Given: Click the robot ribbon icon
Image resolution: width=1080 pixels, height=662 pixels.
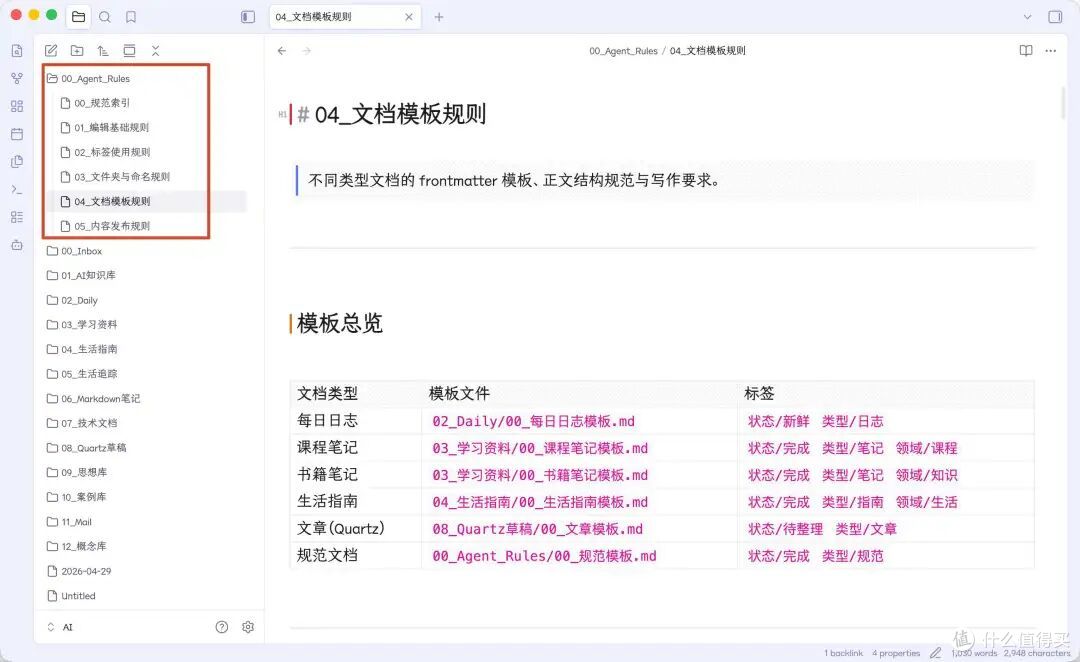Looking at the screenshot, I should pos(17,245).
